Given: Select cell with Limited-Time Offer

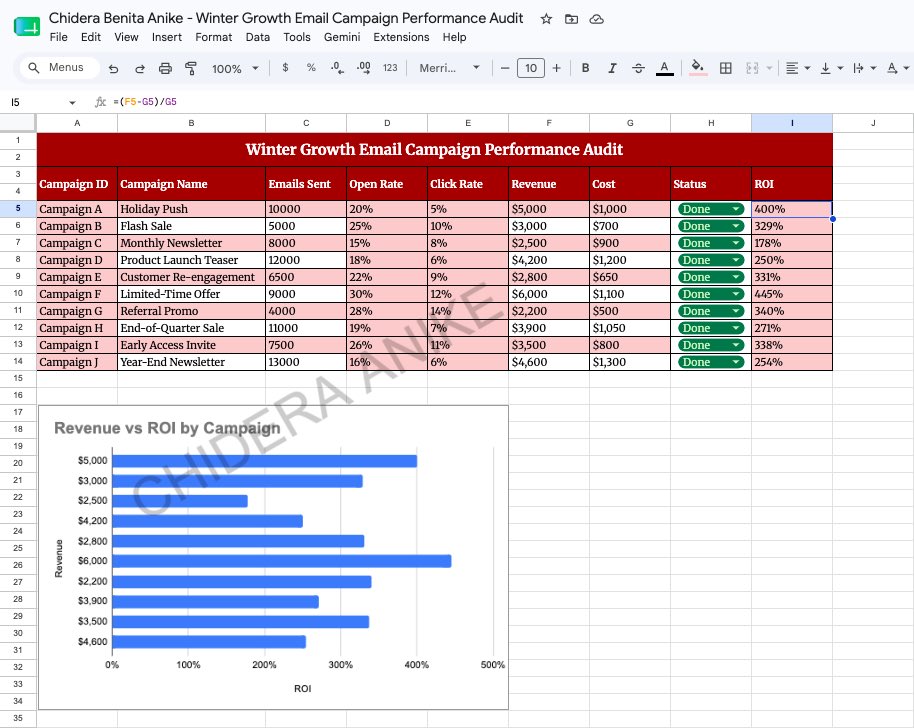Looking at the screenshot, I should click(191, 294).
